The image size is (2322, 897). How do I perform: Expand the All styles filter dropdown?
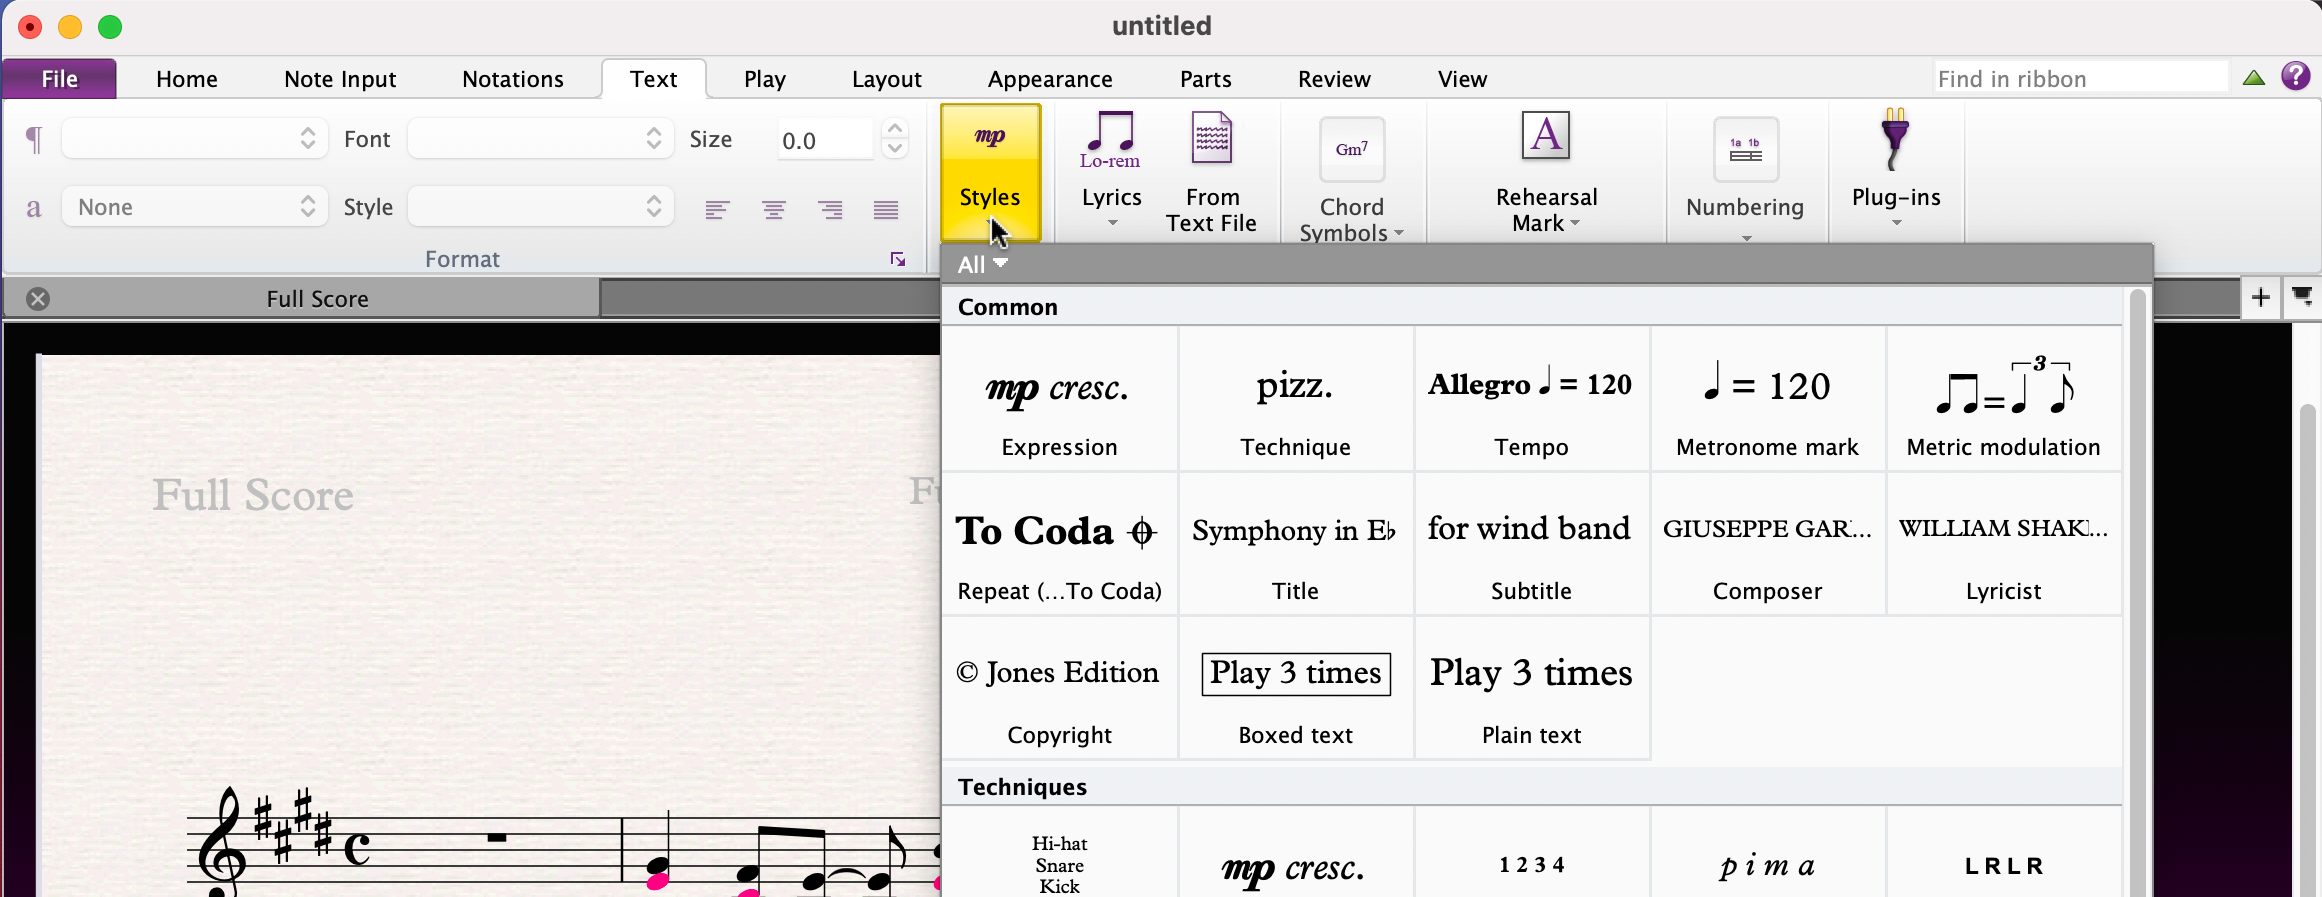pyautogui.click(x=982, y=264)
